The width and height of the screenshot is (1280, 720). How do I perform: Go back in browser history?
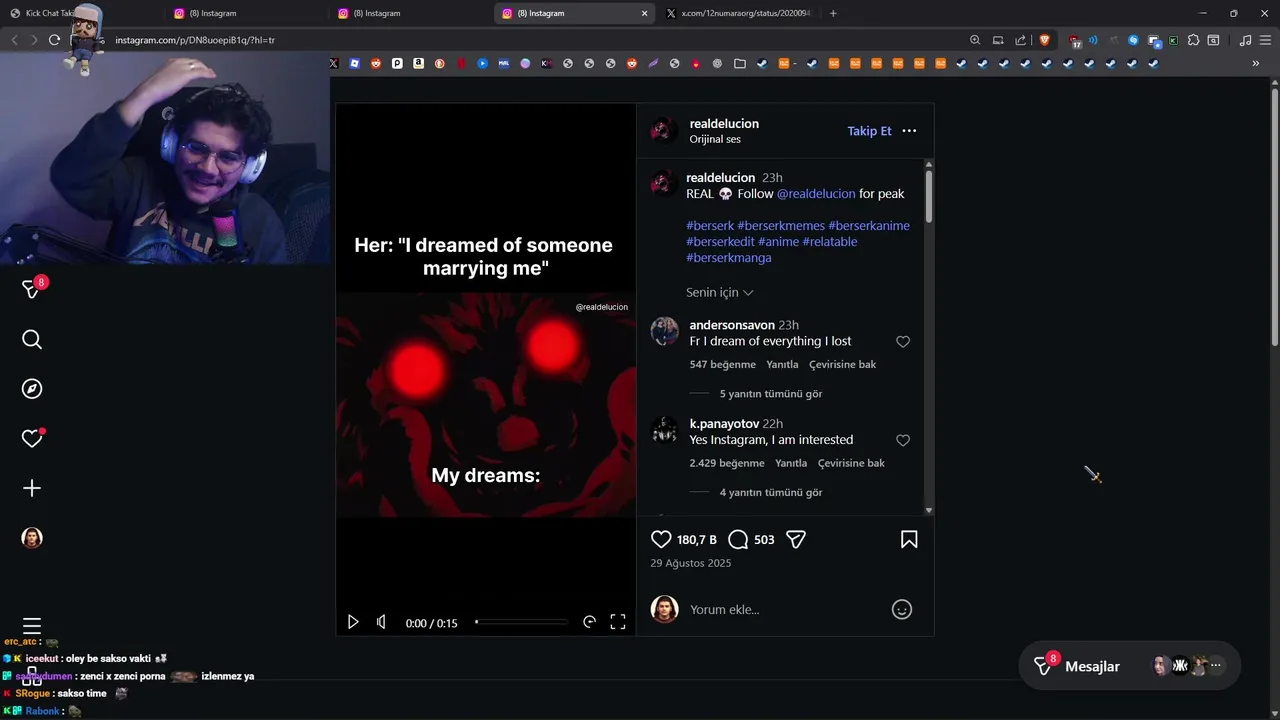14,40
